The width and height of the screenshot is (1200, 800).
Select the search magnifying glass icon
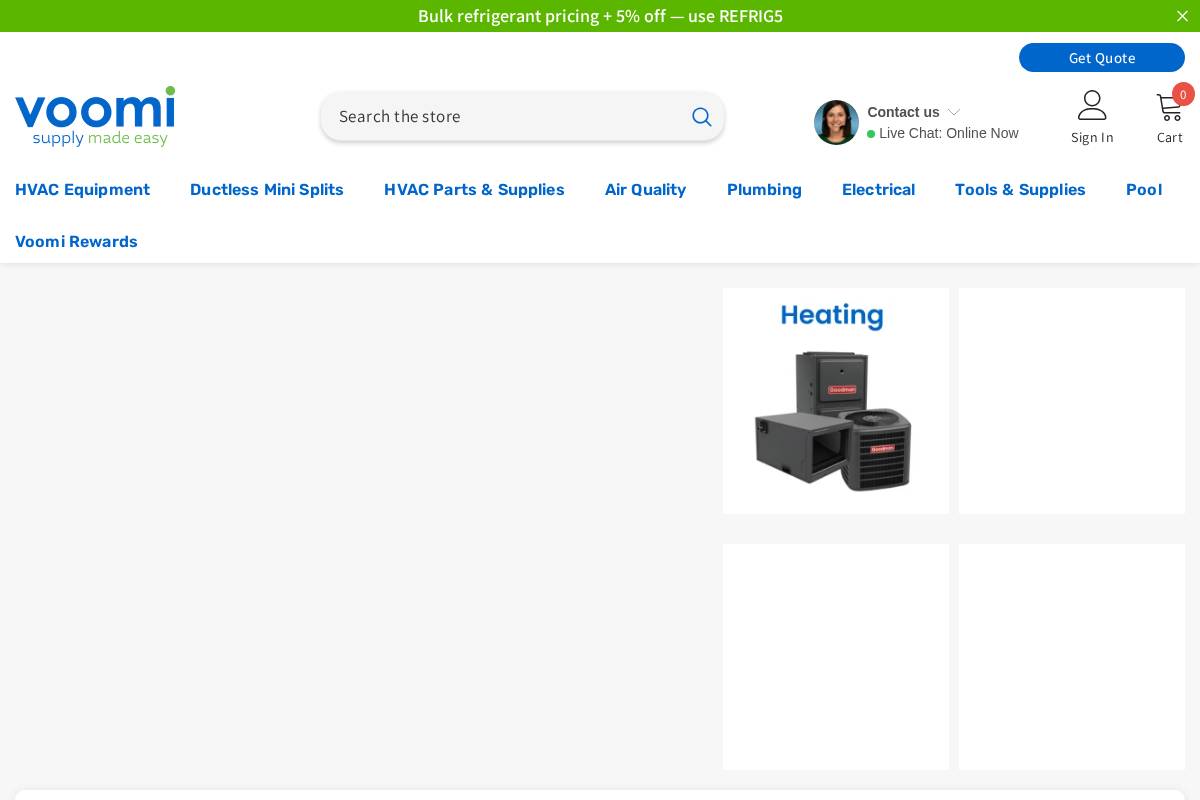pos(702,117)
